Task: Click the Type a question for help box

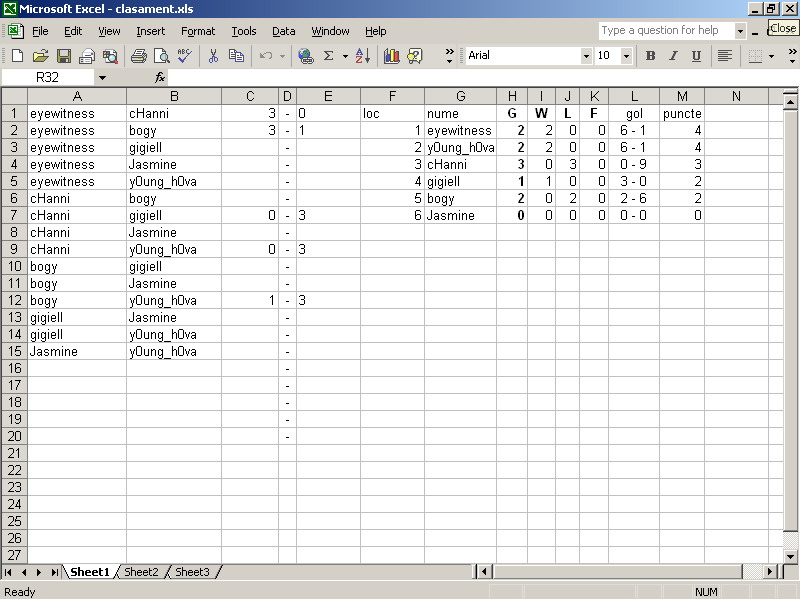Action: point(665,31)
